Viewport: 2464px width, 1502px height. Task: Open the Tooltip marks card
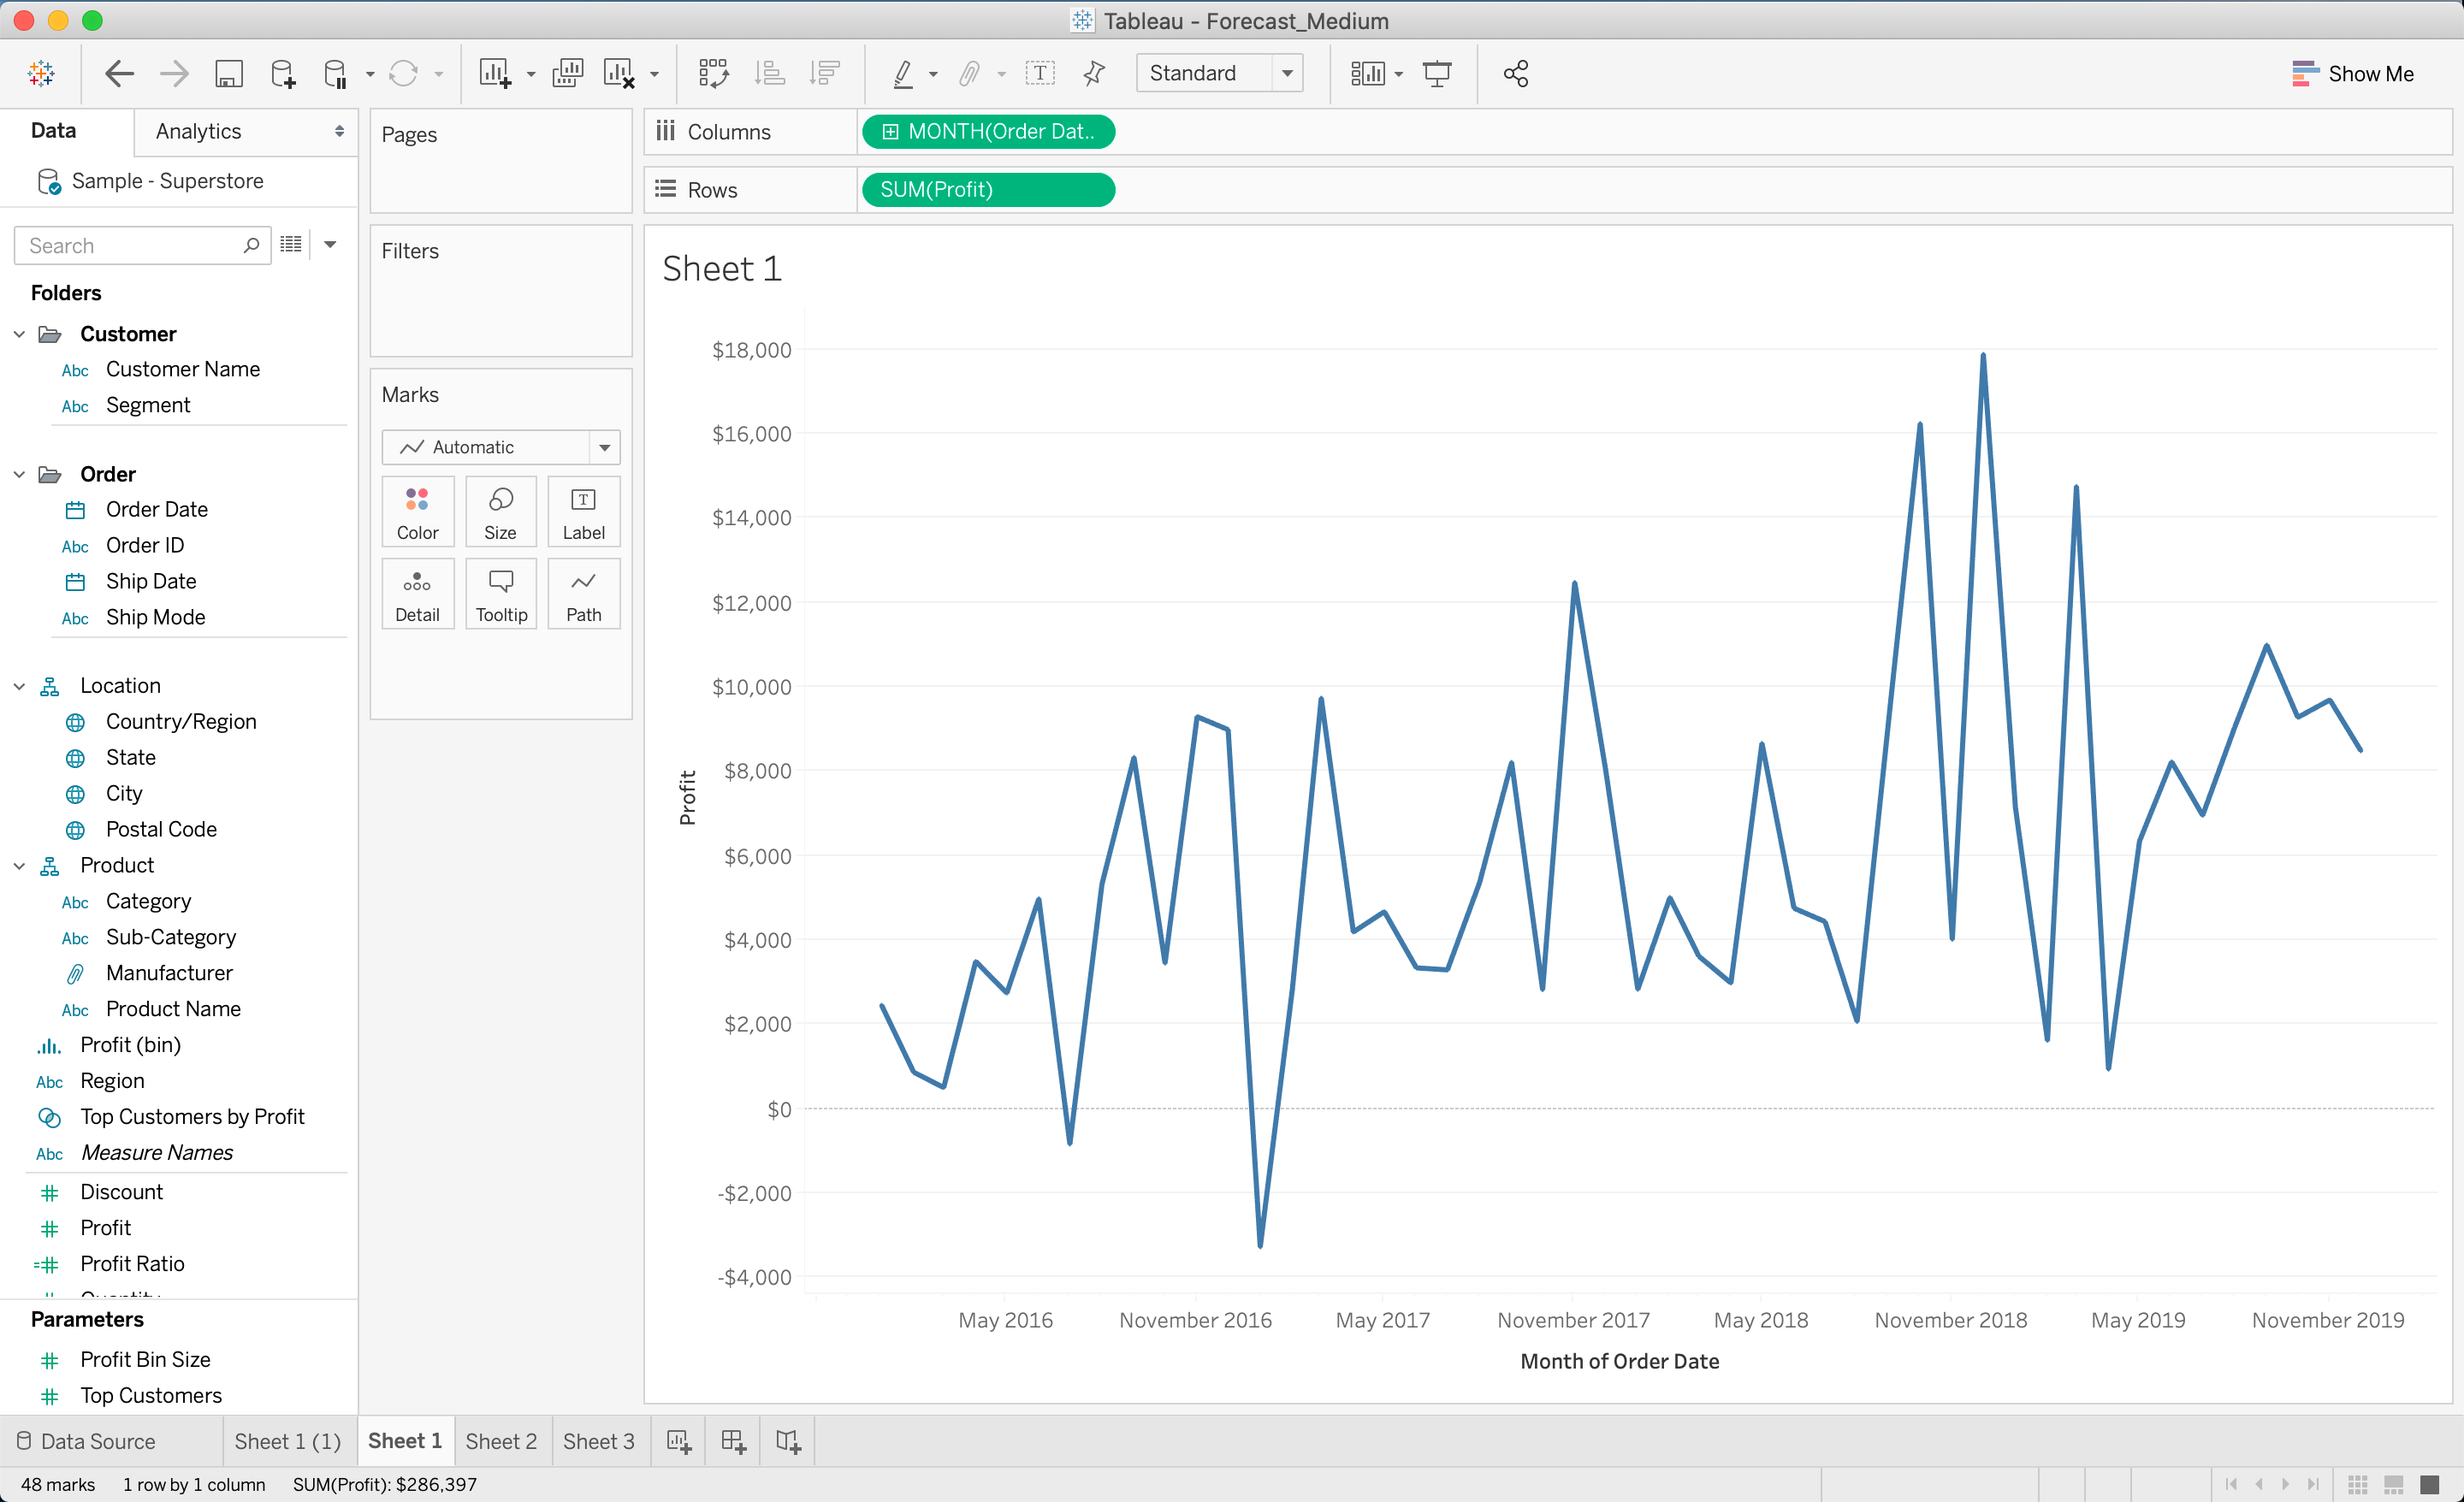pos(500,594)
